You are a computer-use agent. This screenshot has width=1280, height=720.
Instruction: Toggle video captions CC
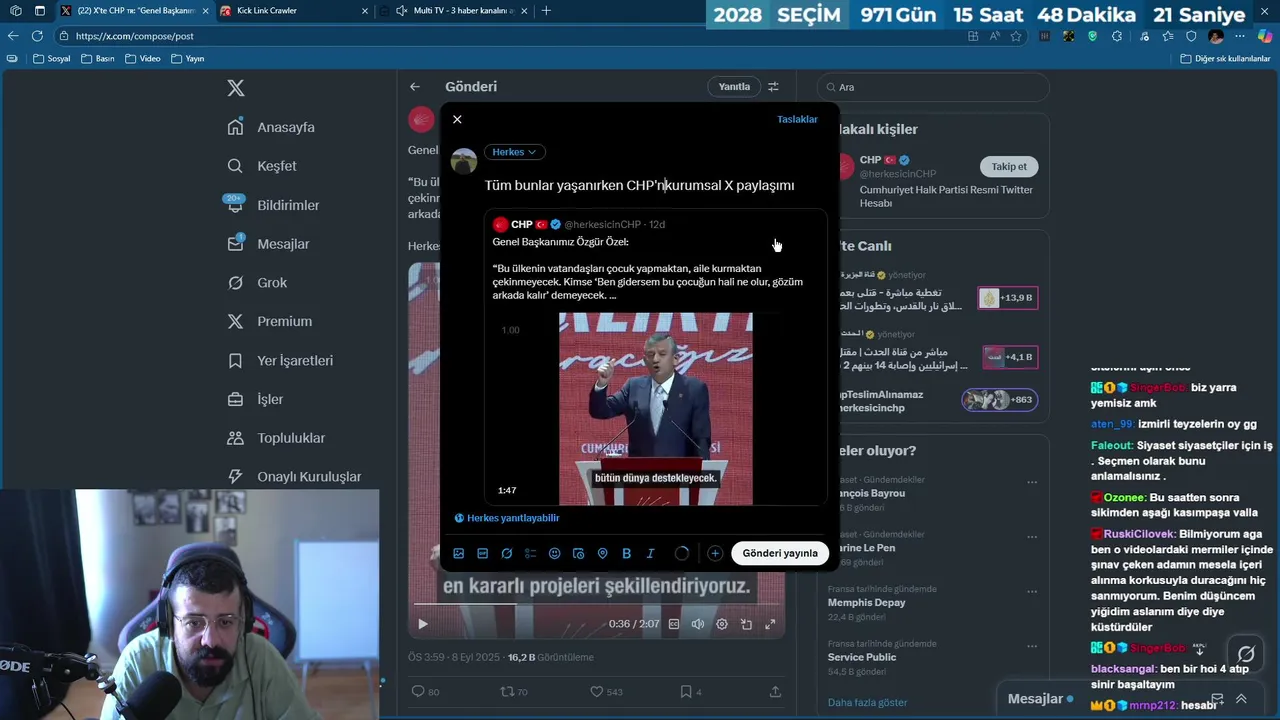point(674,624)
